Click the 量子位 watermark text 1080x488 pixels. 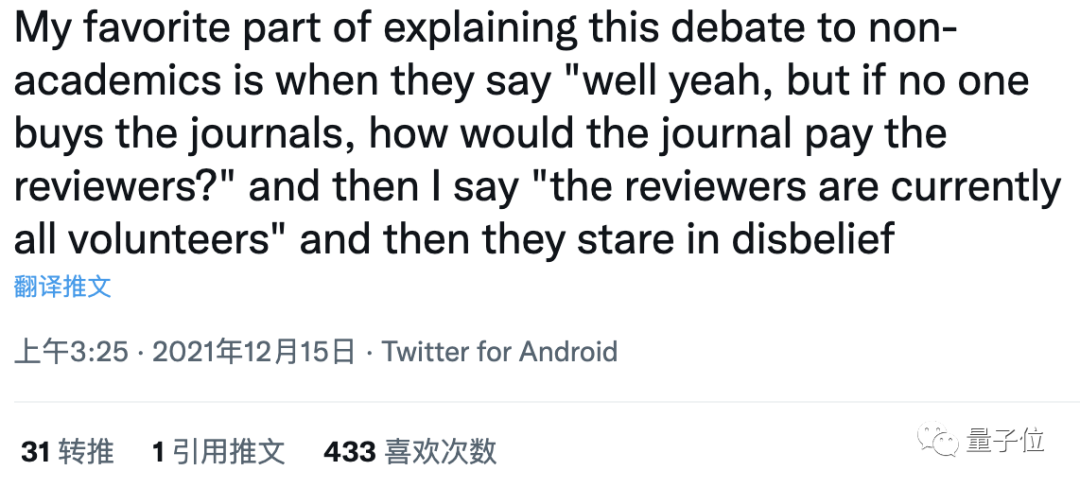pyautogui.click(x=1005, y=440)
